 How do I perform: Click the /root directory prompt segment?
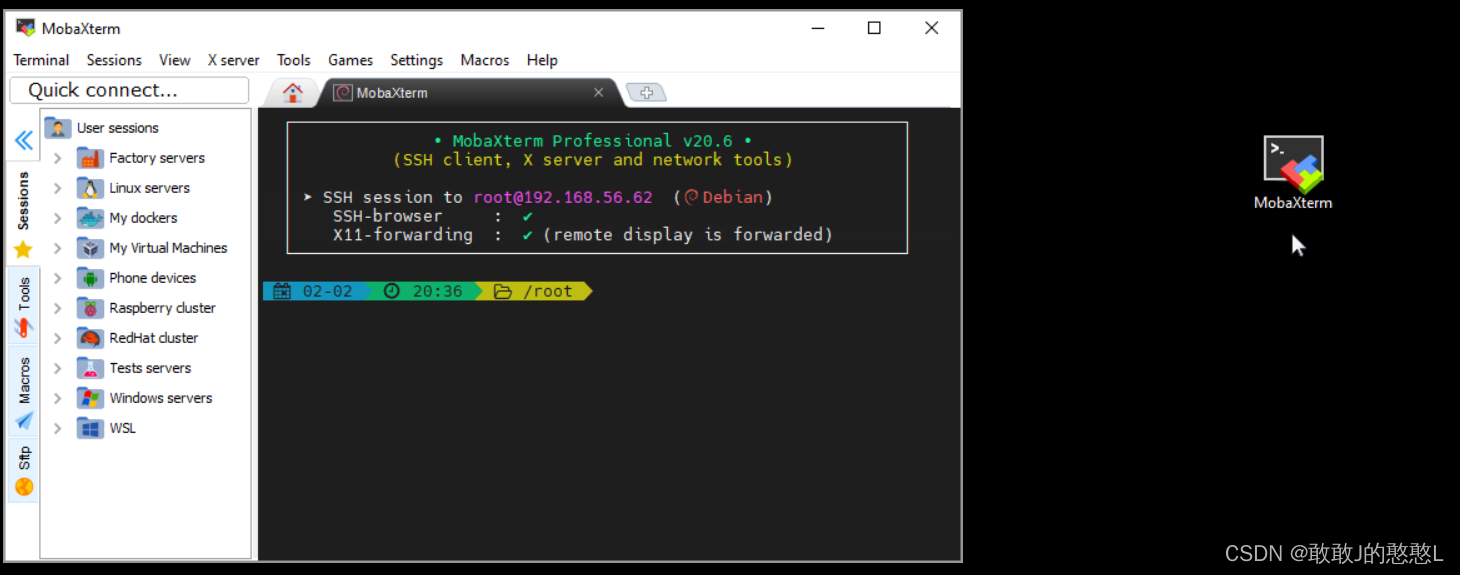tap(536, 291)
